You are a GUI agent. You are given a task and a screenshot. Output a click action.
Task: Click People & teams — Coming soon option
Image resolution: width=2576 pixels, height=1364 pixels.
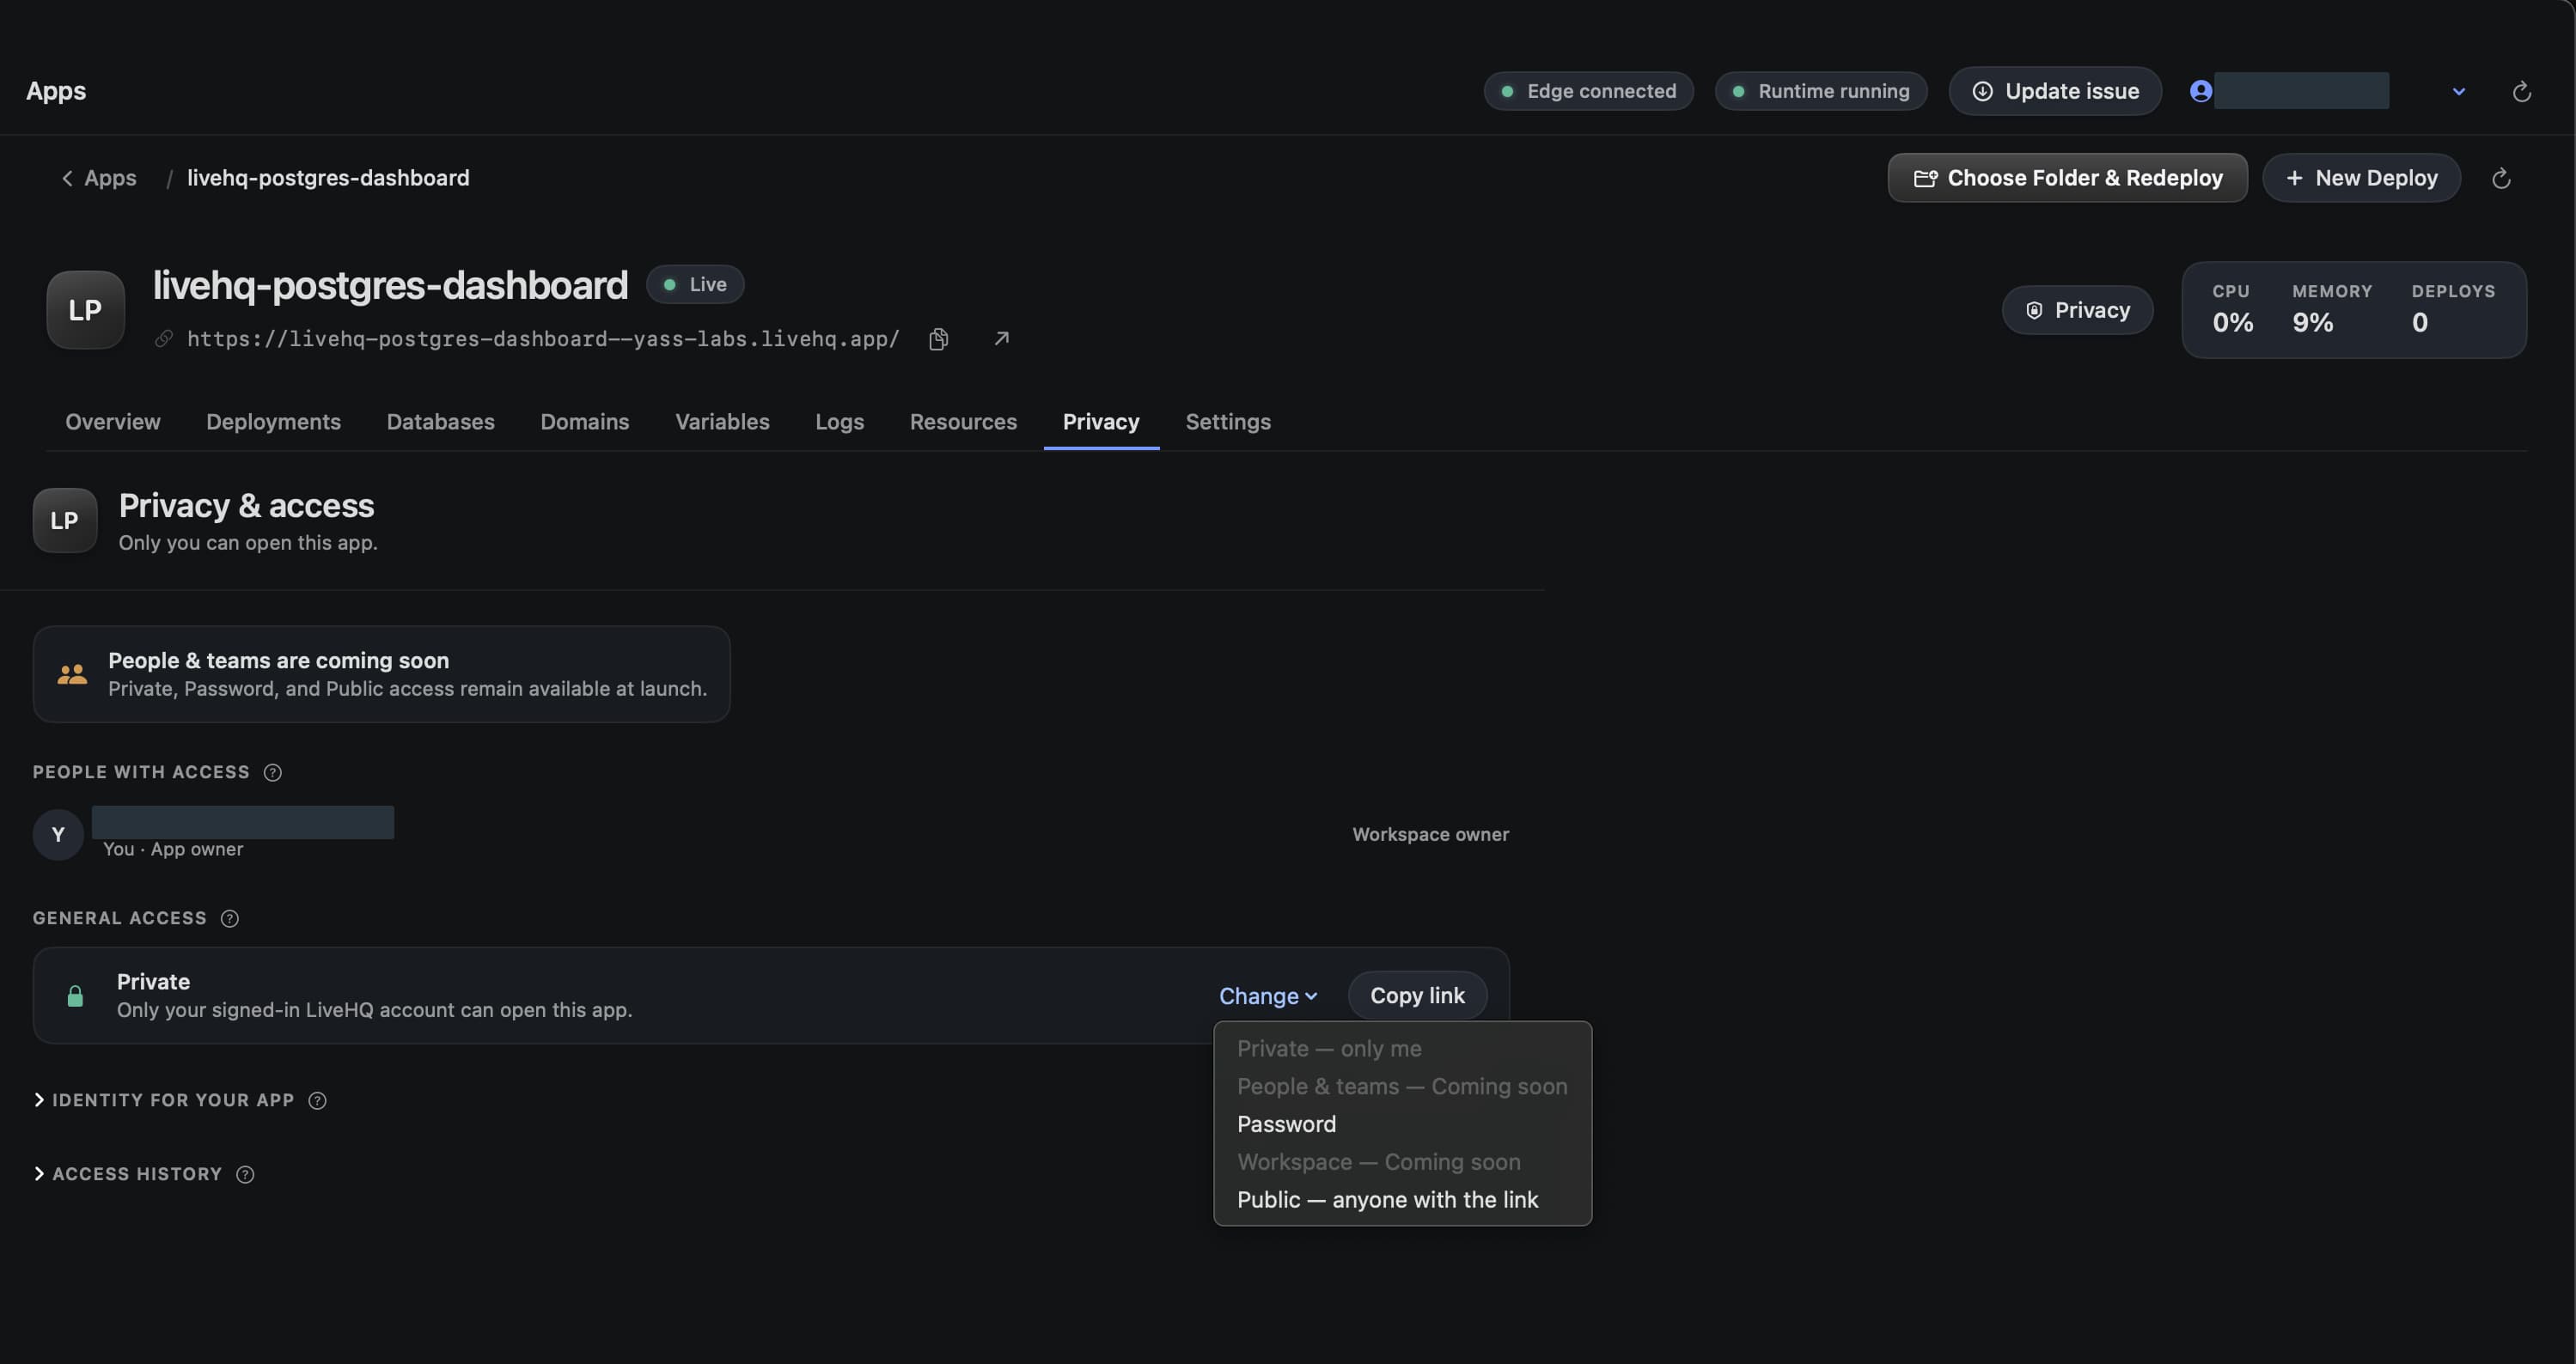1402,1086
